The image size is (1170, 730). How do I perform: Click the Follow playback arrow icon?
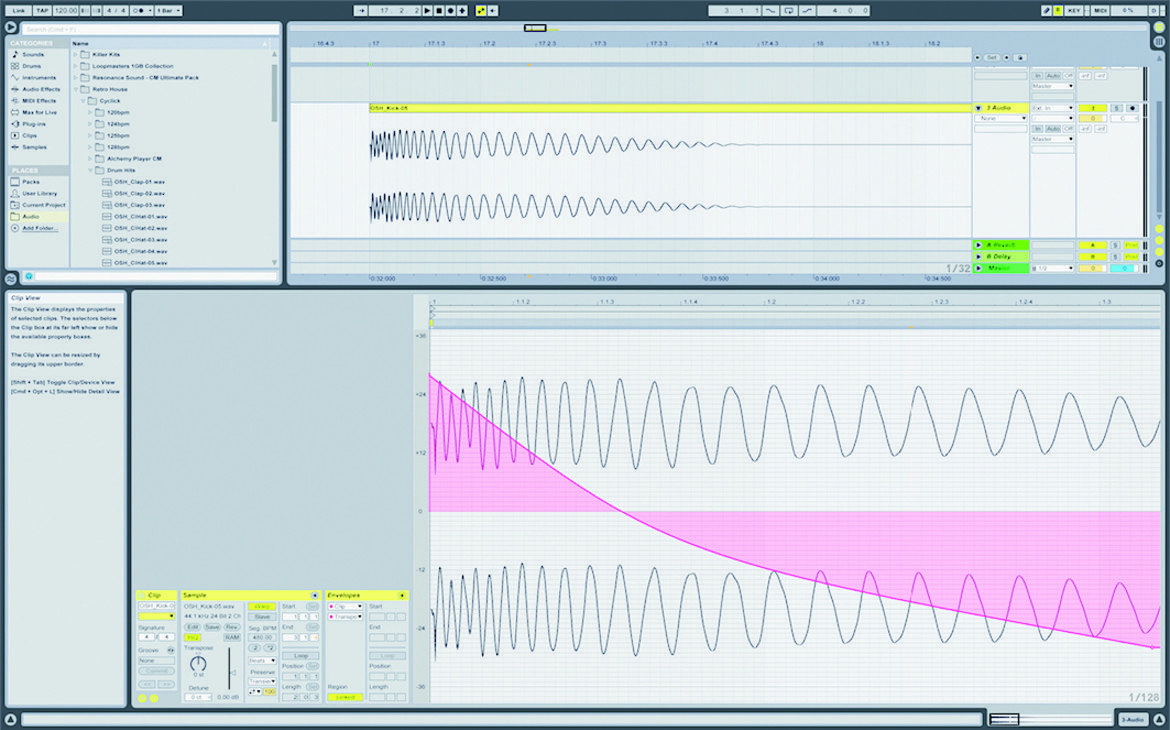[360, 10]
